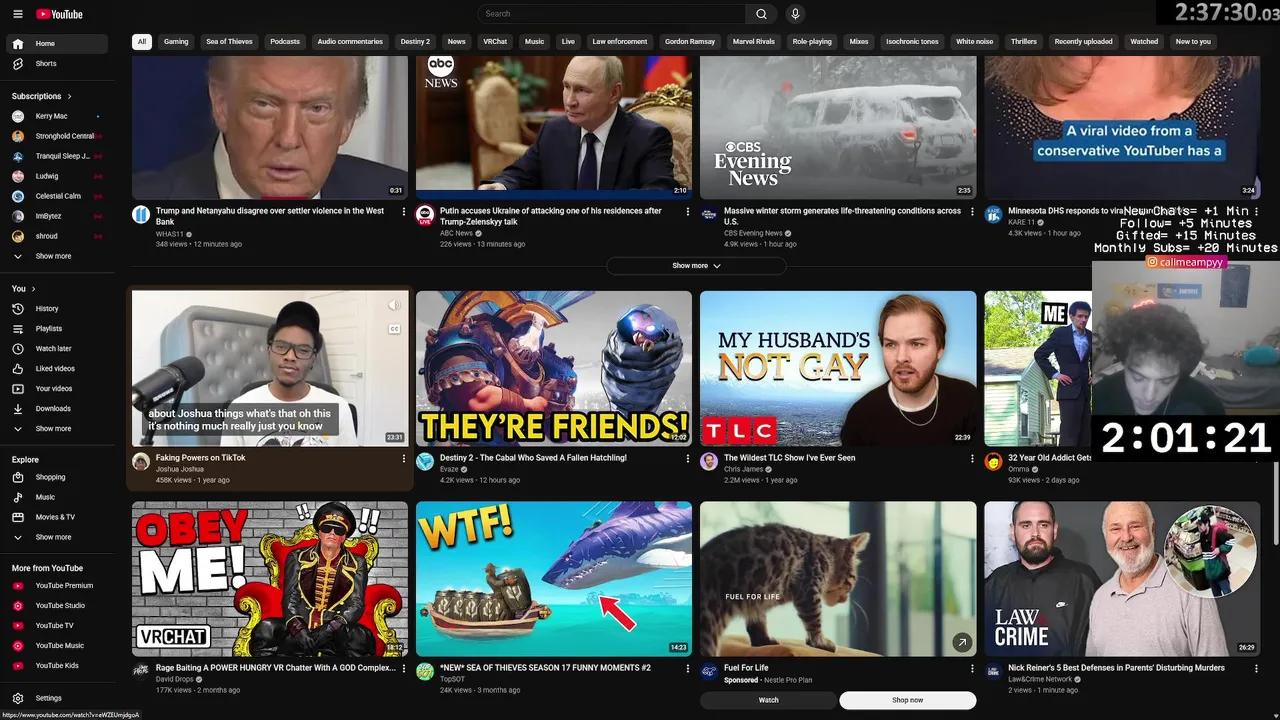Open Liked videos
This screenshot has height=720, width=1280.
58,369
